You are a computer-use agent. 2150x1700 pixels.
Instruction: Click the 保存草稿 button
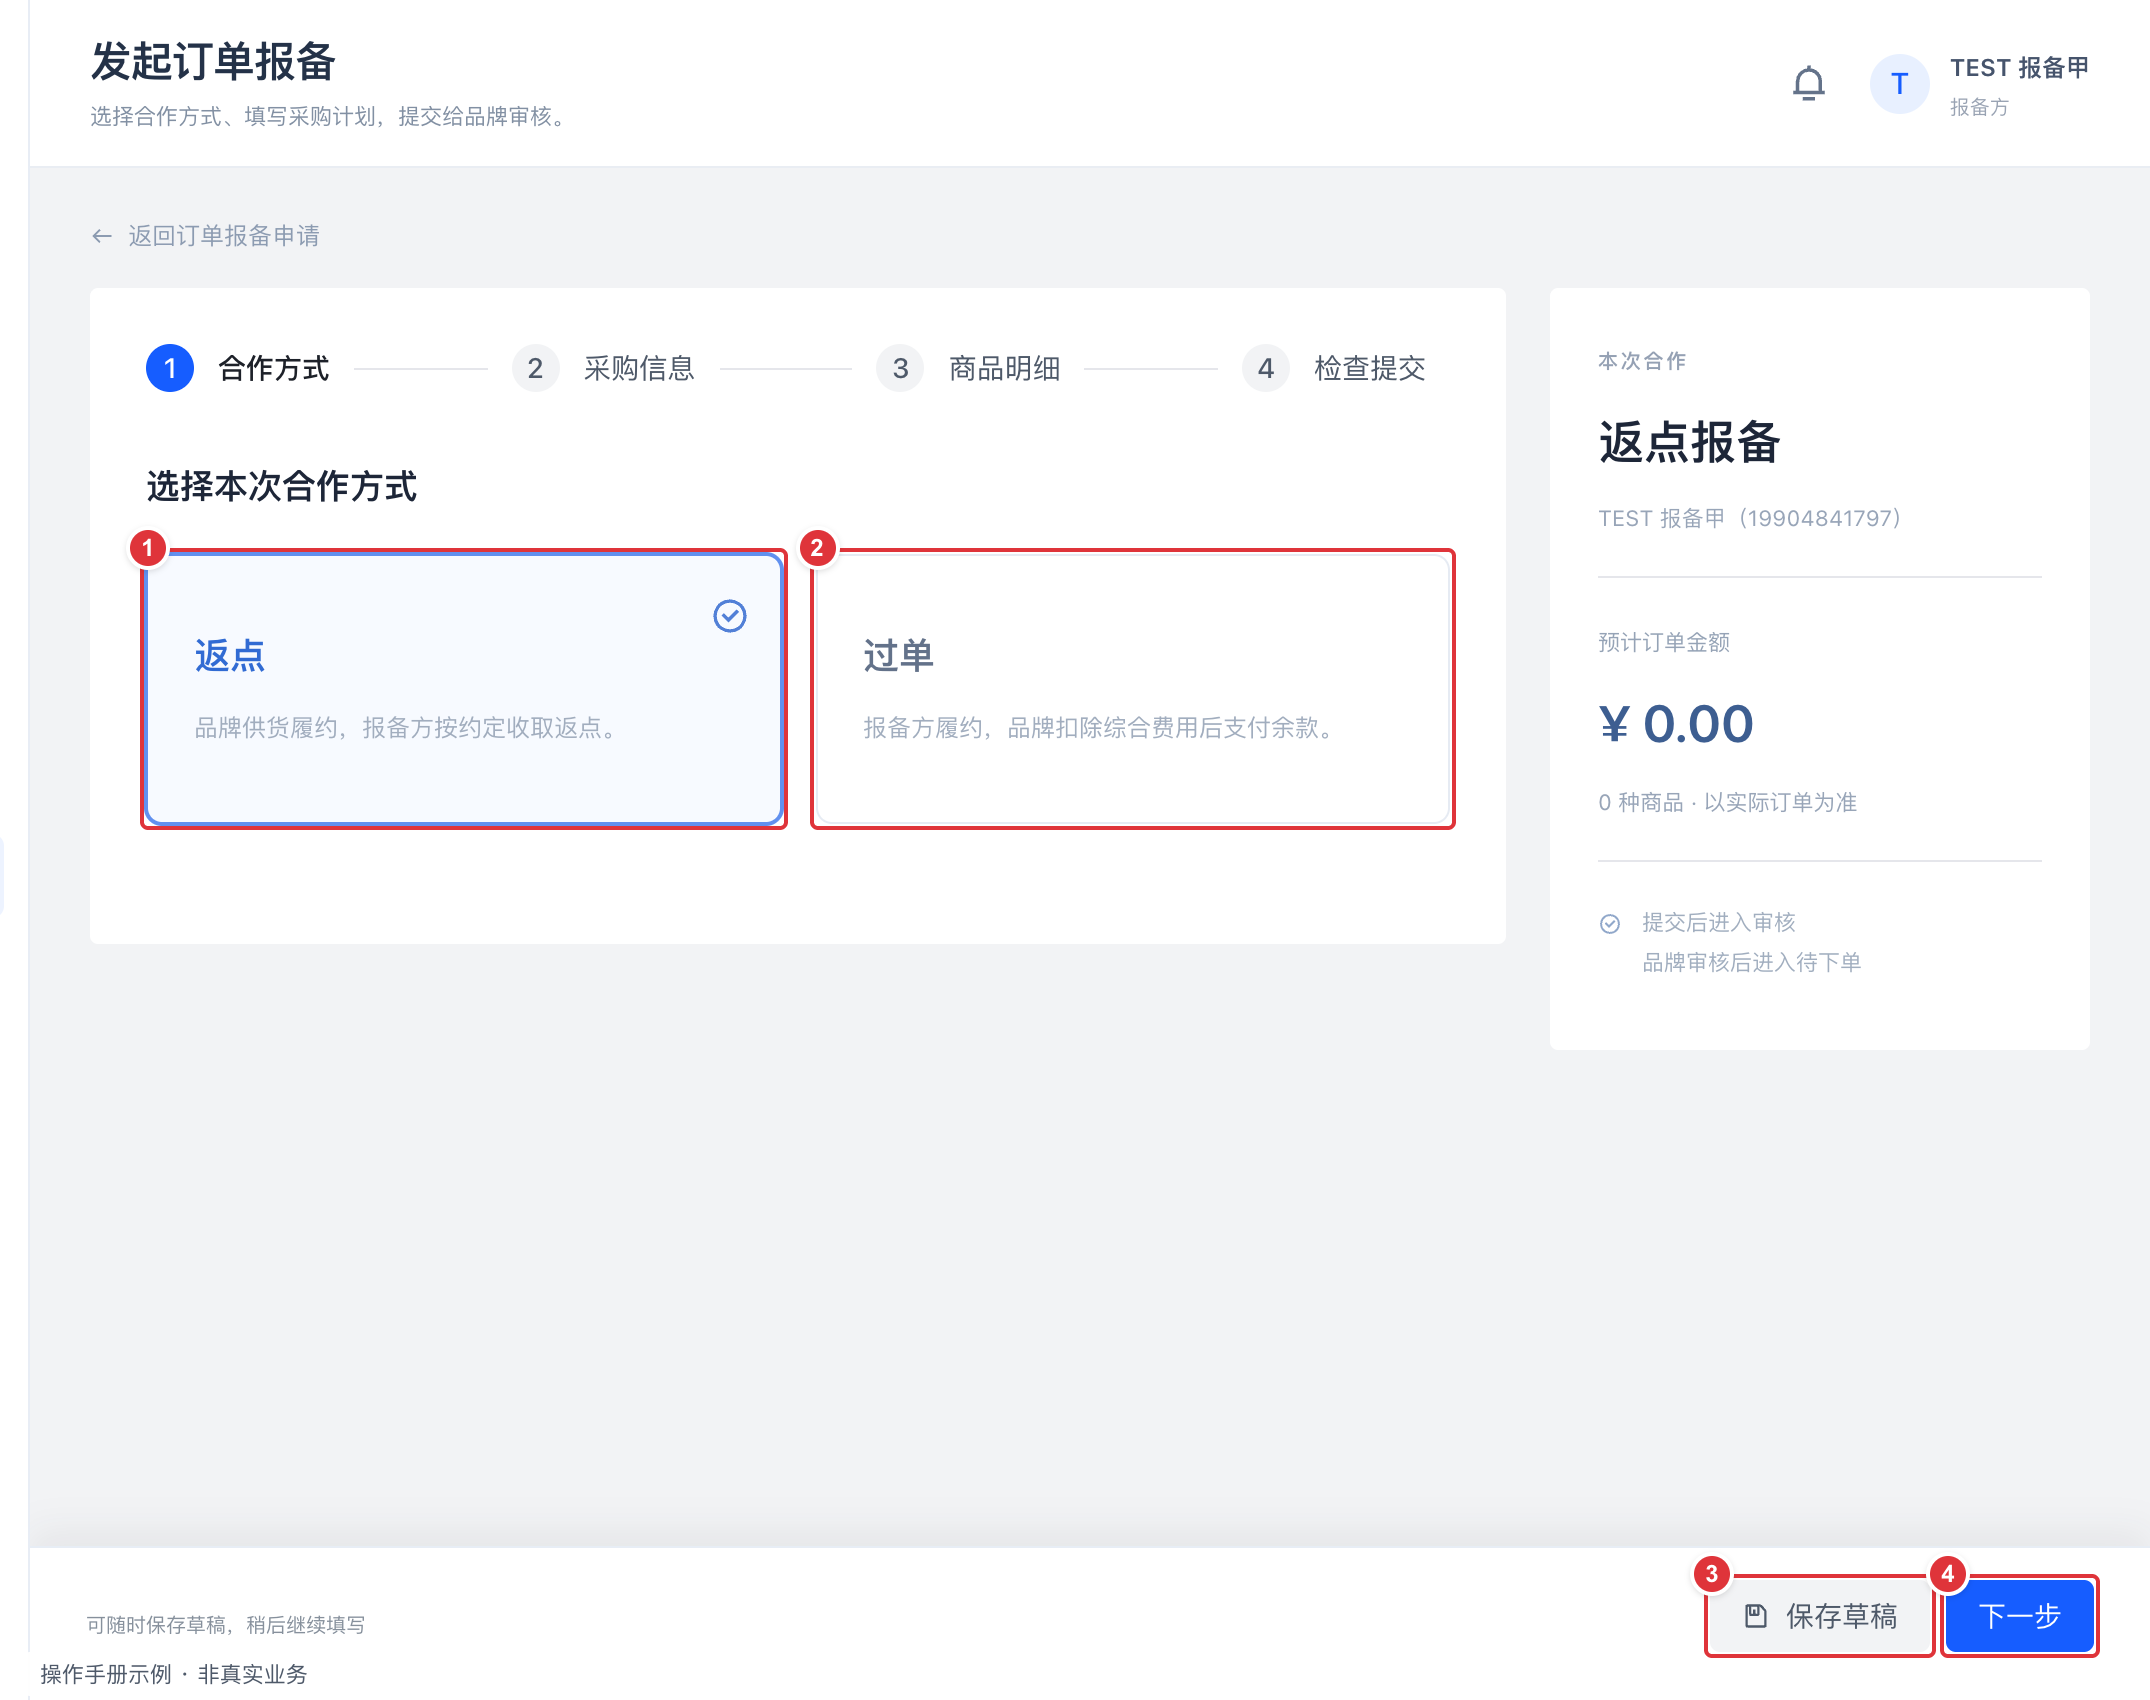1820,1616
